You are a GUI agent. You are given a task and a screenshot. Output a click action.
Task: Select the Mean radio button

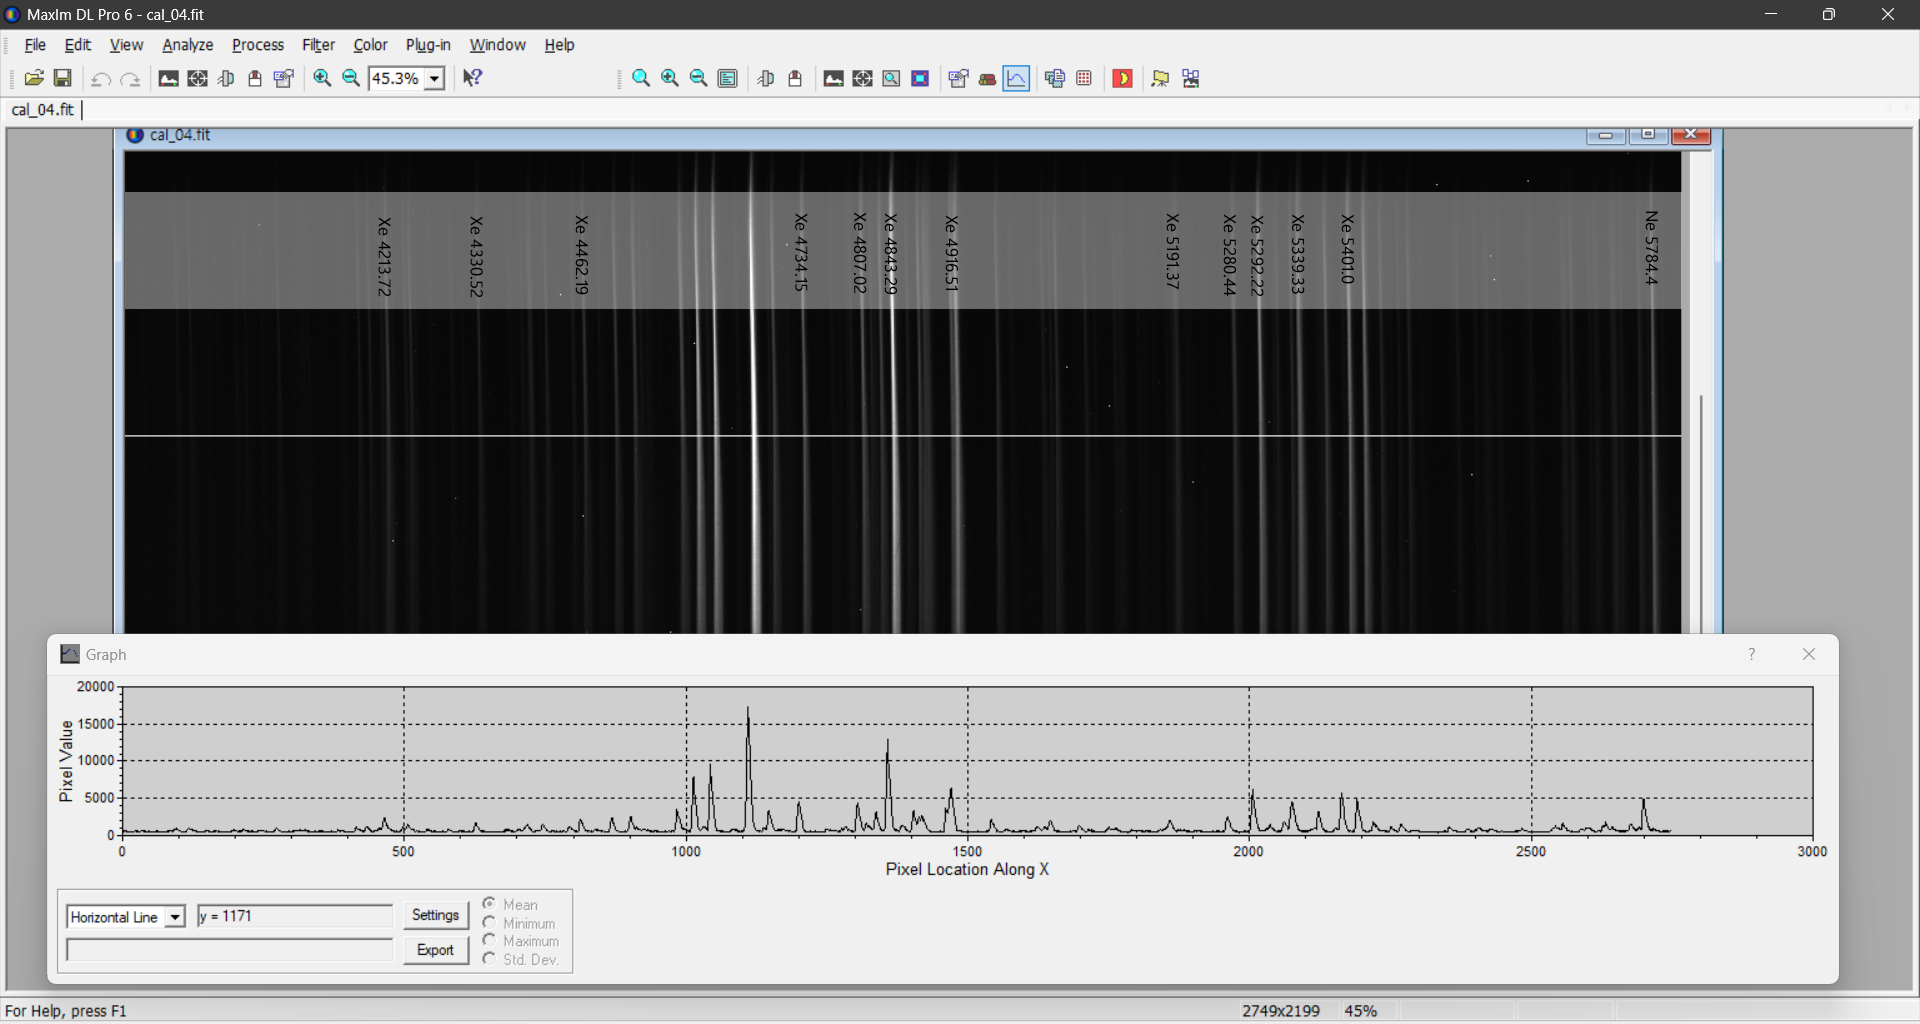489,904
